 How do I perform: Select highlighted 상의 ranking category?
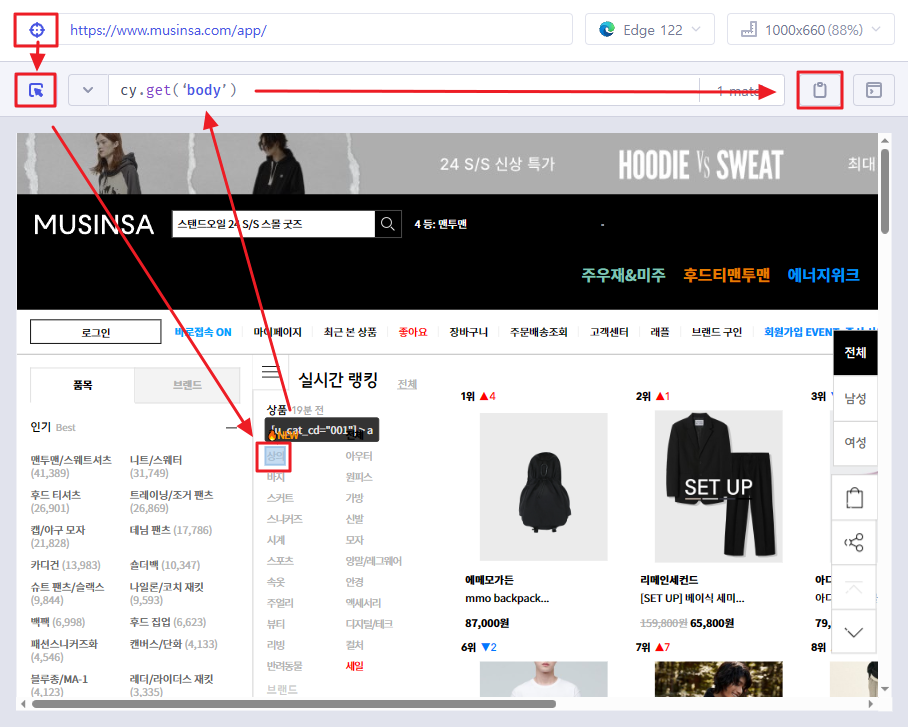pyautogui.click(x=275, y=456)
